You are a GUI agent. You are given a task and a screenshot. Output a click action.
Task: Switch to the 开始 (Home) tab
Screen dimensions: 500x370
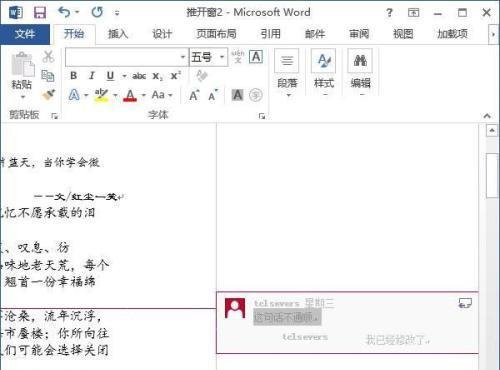(x=74, y=34)
